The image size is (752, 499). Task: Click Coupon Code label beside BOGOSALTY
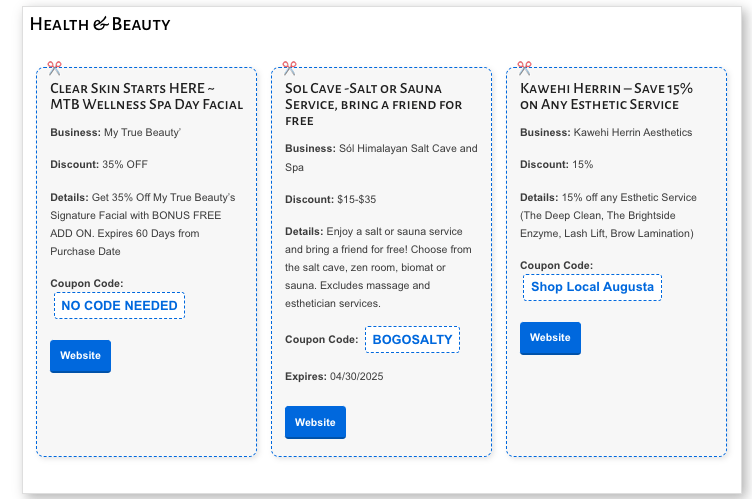tap(321, 340)
